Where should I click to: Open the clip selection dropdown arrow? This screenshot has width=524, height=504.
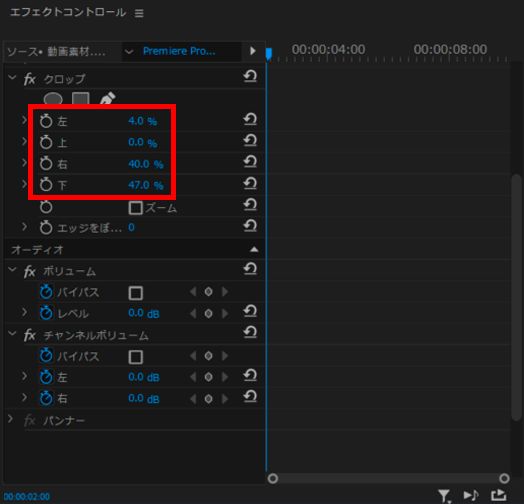[129, 51]
